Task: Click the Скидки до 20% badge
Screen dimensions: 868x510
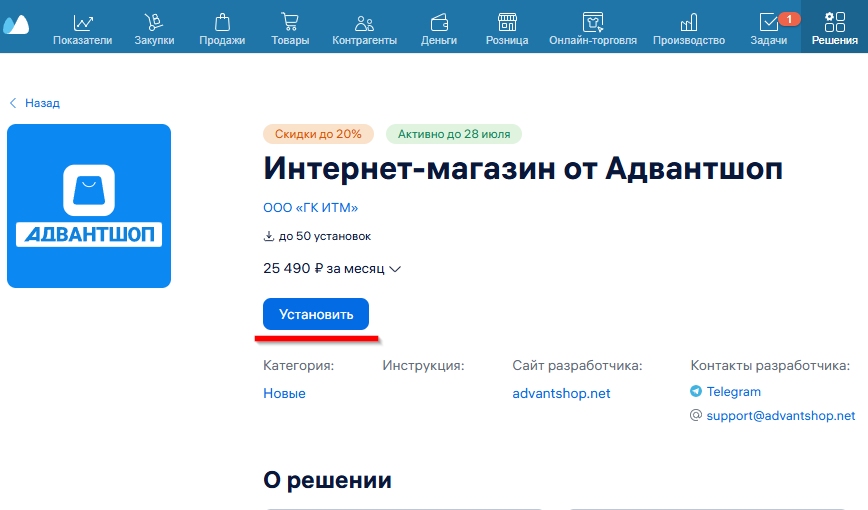Action: pyautogui.click(x=318, y=134)
